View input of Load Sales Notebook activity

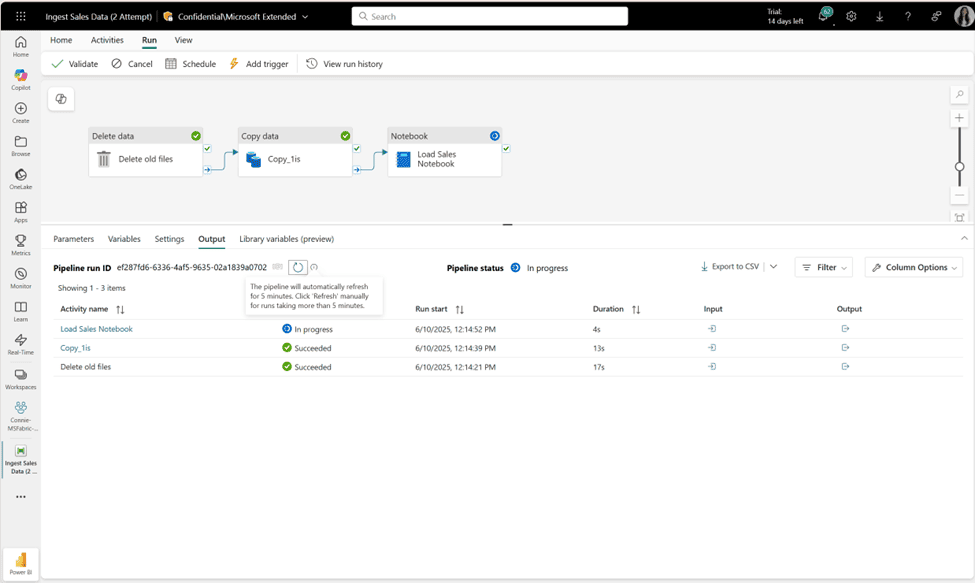click(712, 329)
